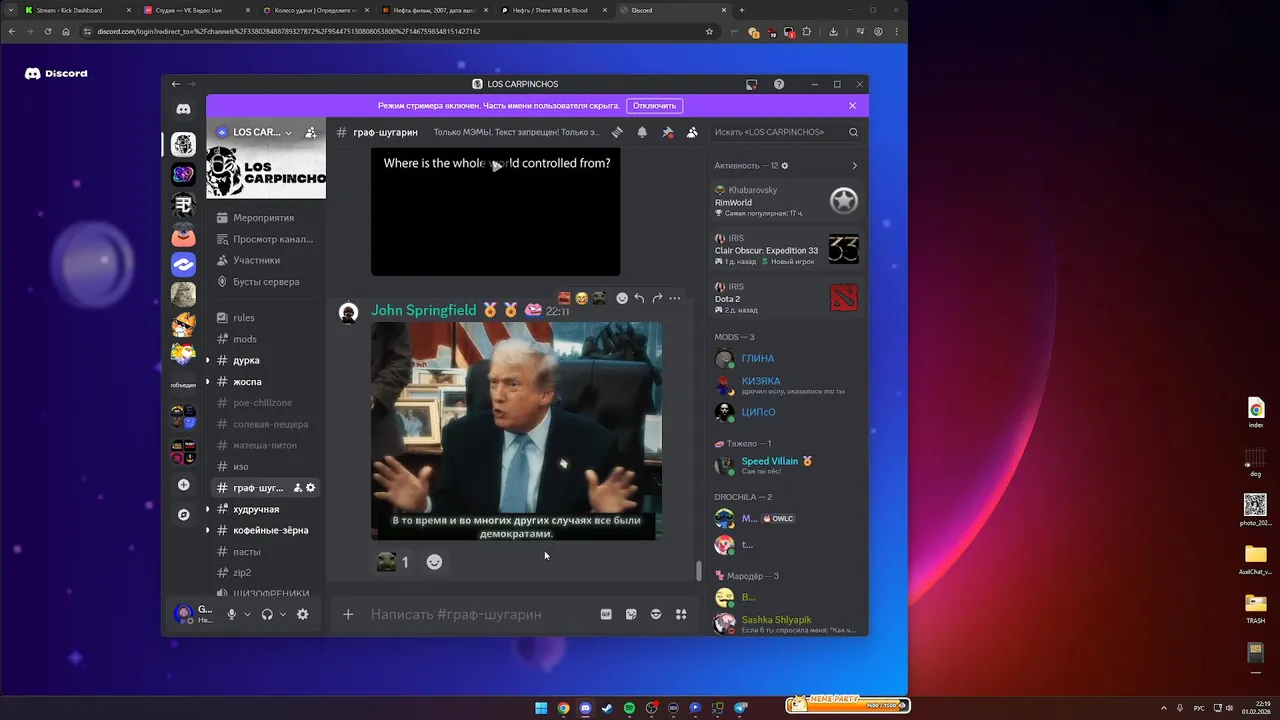This screenshot has width=1280, height=720.
Task: Dismiss the streamer mode banner
Action: pos(852,105)
